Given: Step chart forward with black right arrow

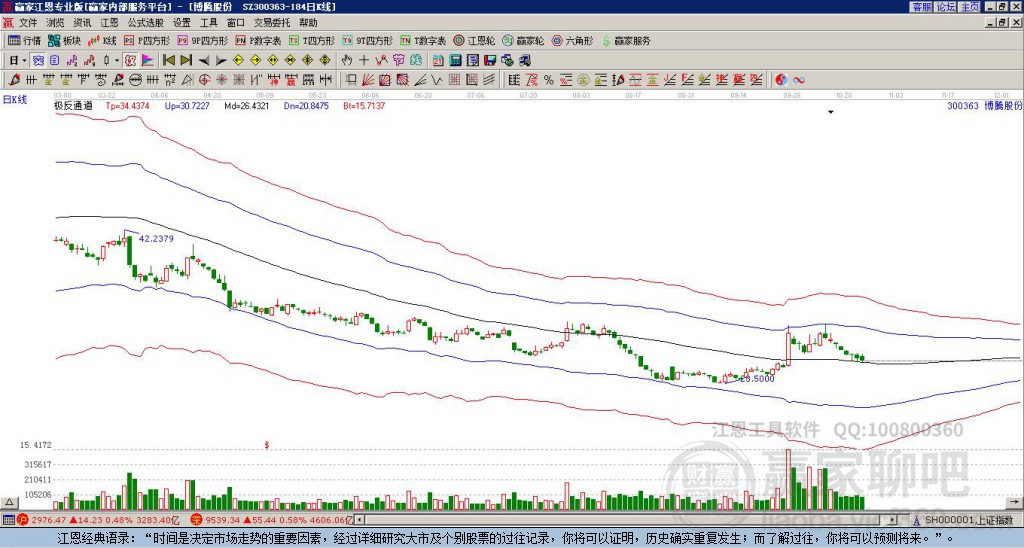Looking at the screenshot, I should point(221,61).
